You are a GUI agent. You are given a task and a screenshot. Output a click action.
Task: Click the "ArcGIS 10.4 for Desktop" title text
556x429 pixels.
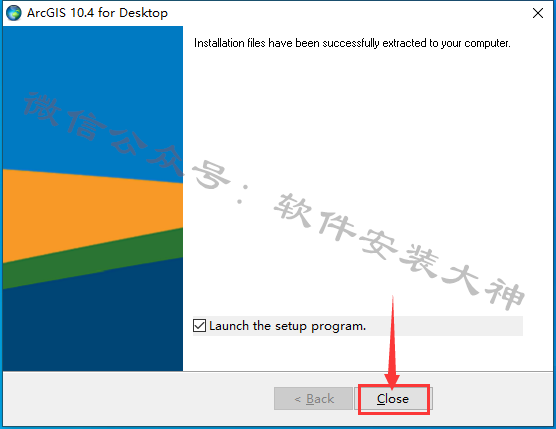point(97,13)
